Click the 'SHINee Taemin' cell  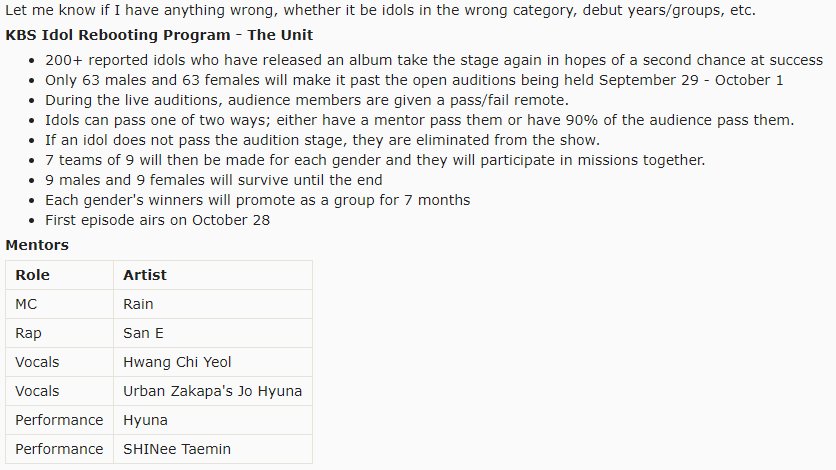[x=177, y=449]
